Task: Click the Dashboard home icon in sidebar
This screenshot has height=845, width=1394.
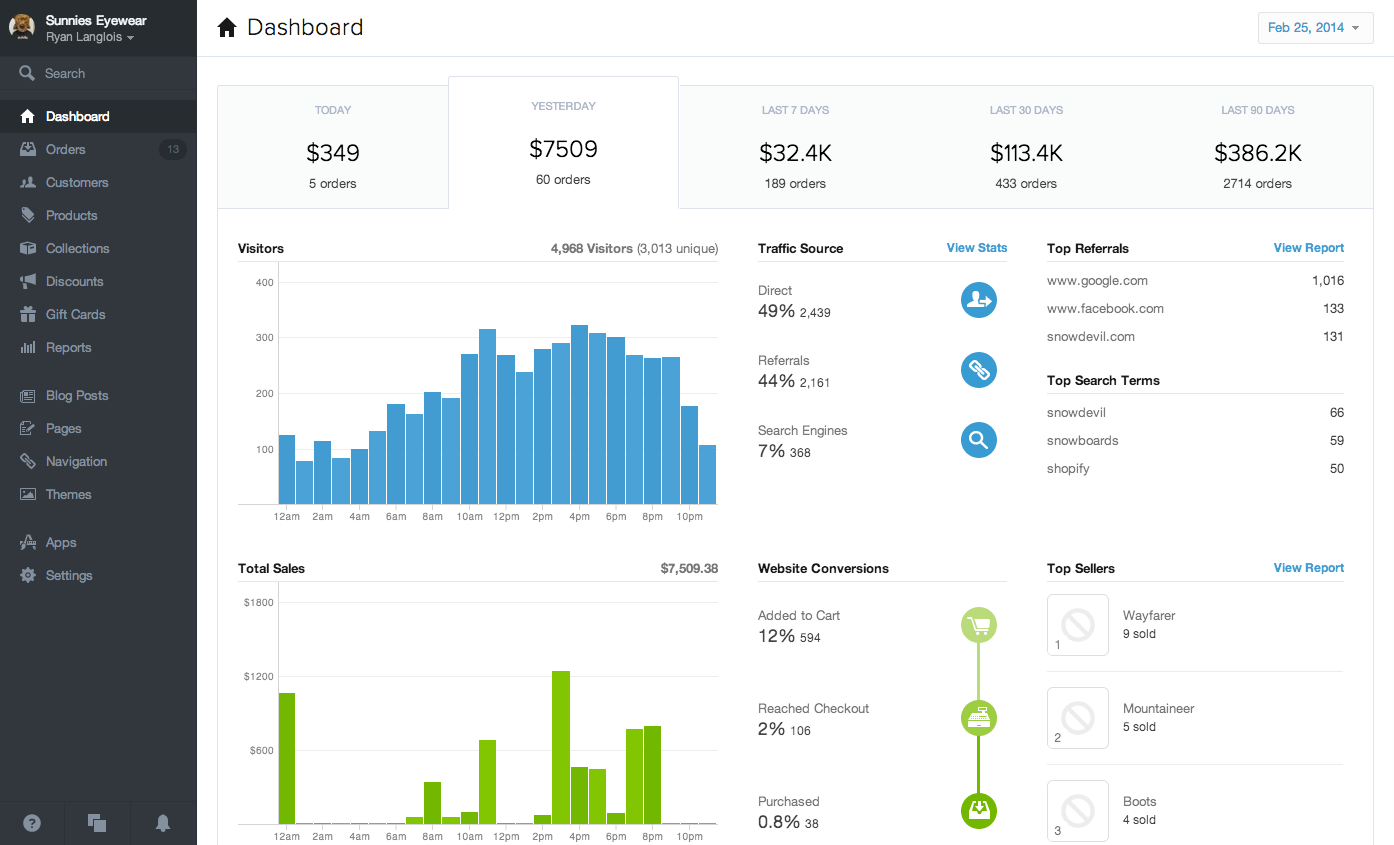Action: point(27,116)
